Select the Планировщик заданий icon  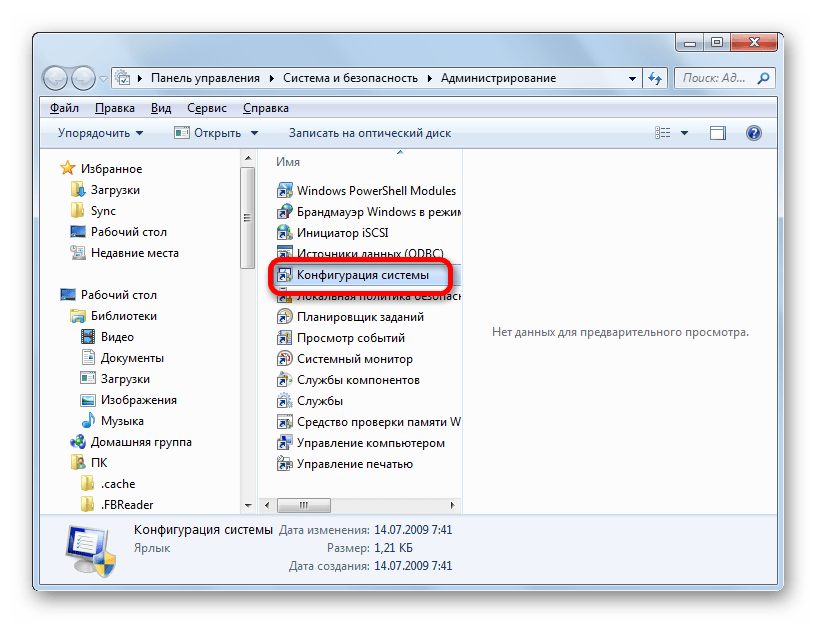[x=284, y=316]
